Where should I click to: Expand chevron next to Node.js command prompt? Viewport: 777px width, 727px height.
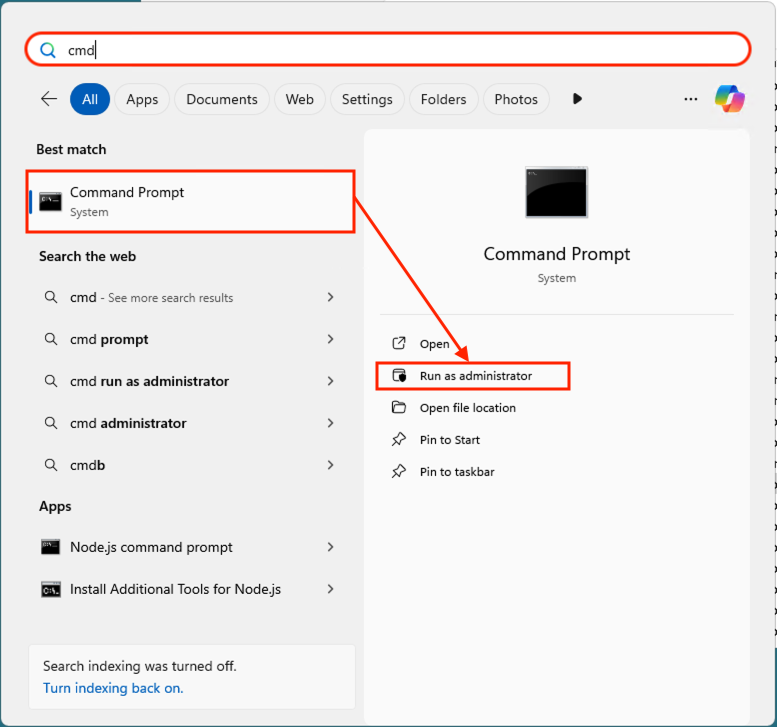pos(331,547)
